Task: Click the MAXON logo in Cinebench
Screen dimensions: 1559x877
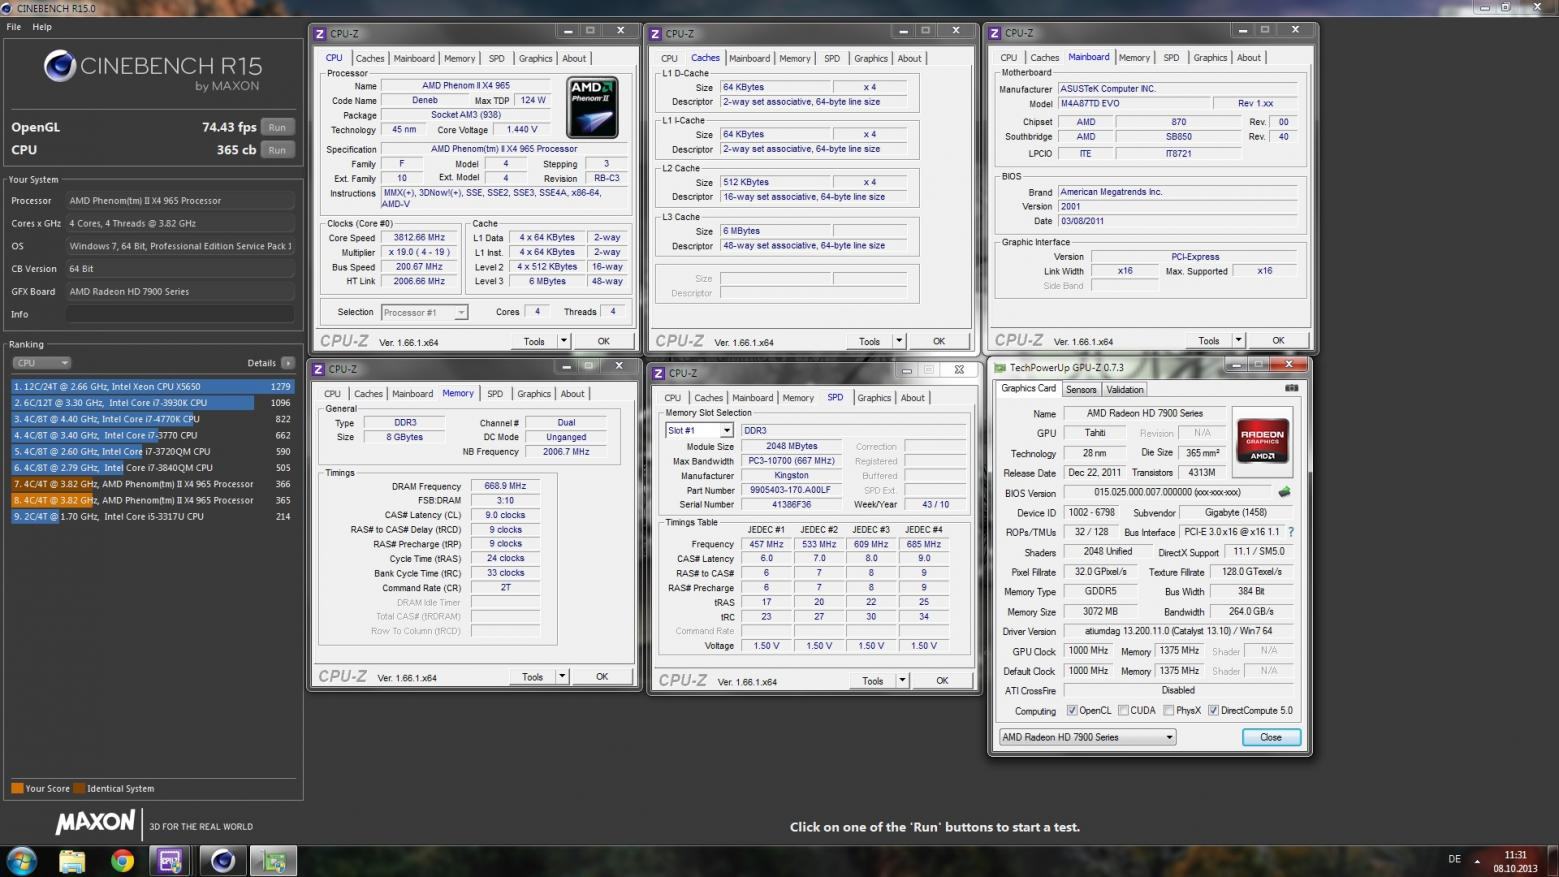Action: (x=96, y=823)
